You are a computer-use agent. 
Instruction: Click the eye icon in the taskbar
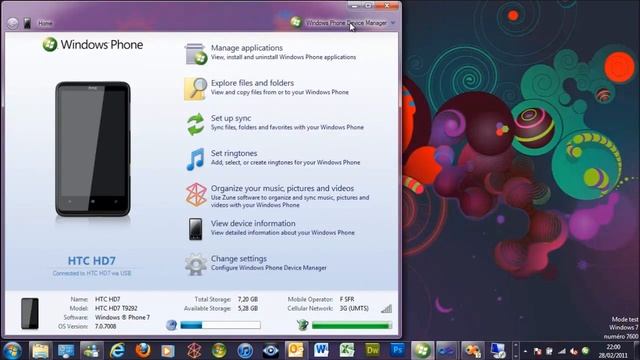(x=270, y=351)
